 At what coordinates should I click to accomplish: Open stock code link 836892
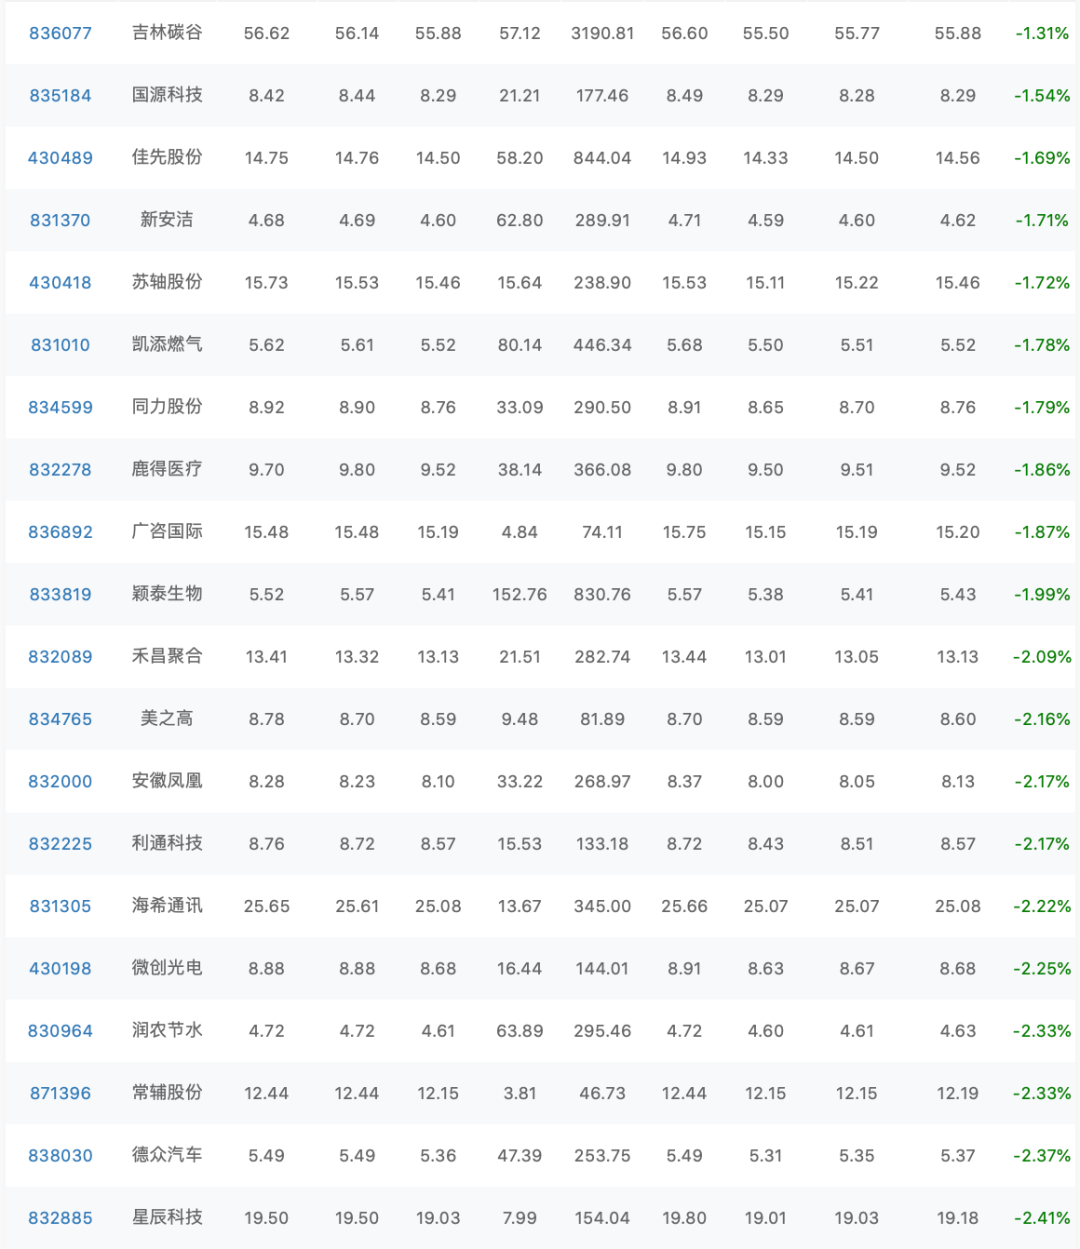60,532
